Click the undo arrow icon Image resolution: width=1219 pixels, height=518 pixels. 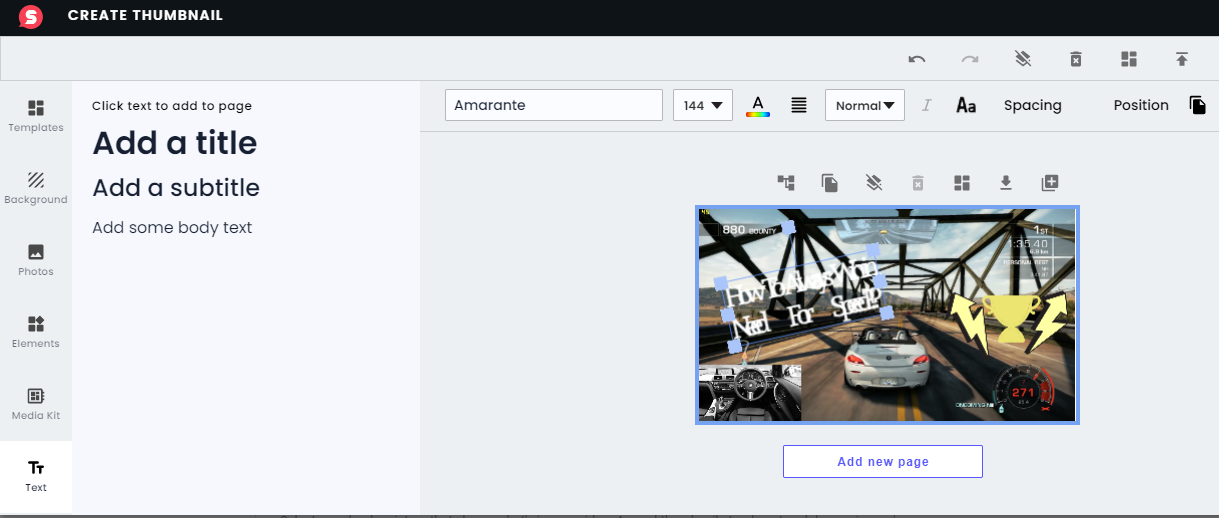(x=917, y=59)
